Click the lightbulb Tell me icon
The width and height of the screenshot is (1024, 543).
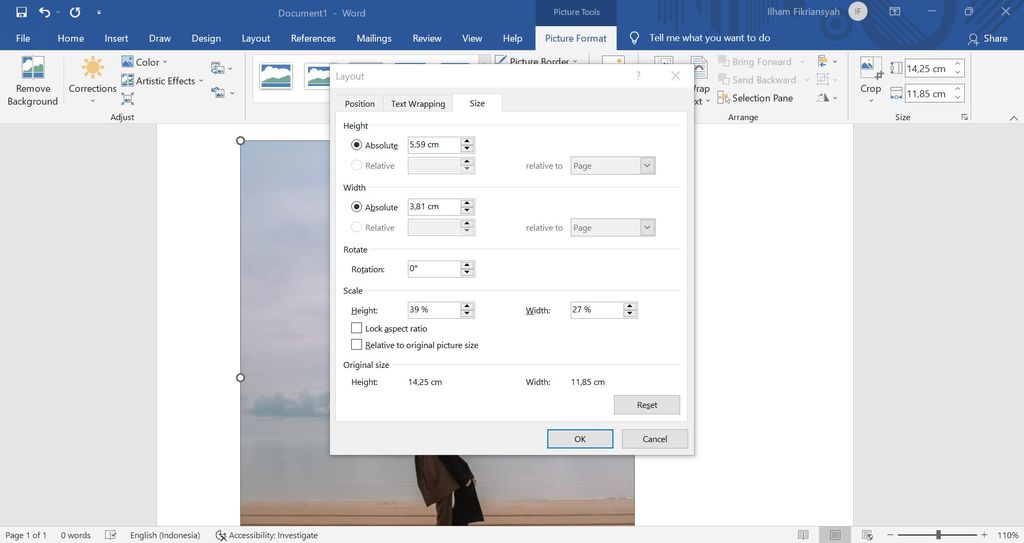tap(634, 38)
